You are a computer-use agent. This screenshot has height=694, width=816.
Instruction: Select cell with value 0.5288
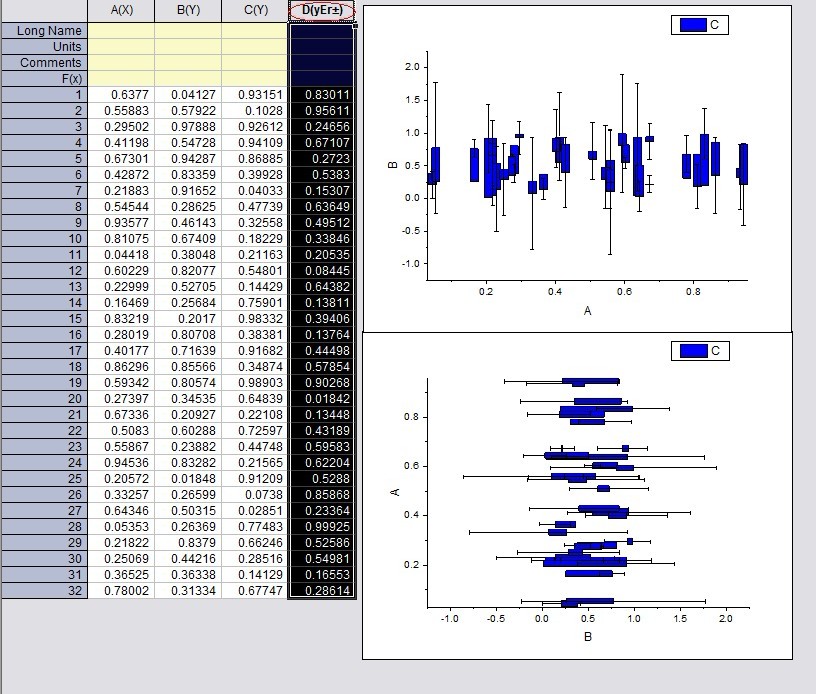click(x=322, y=479)
